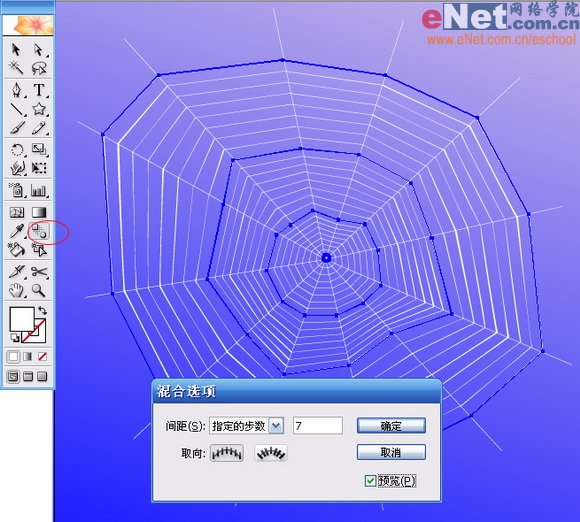Choose the Hand tool
The height and width of the screenshot is (522, 580).
click(x=17, y=290)
